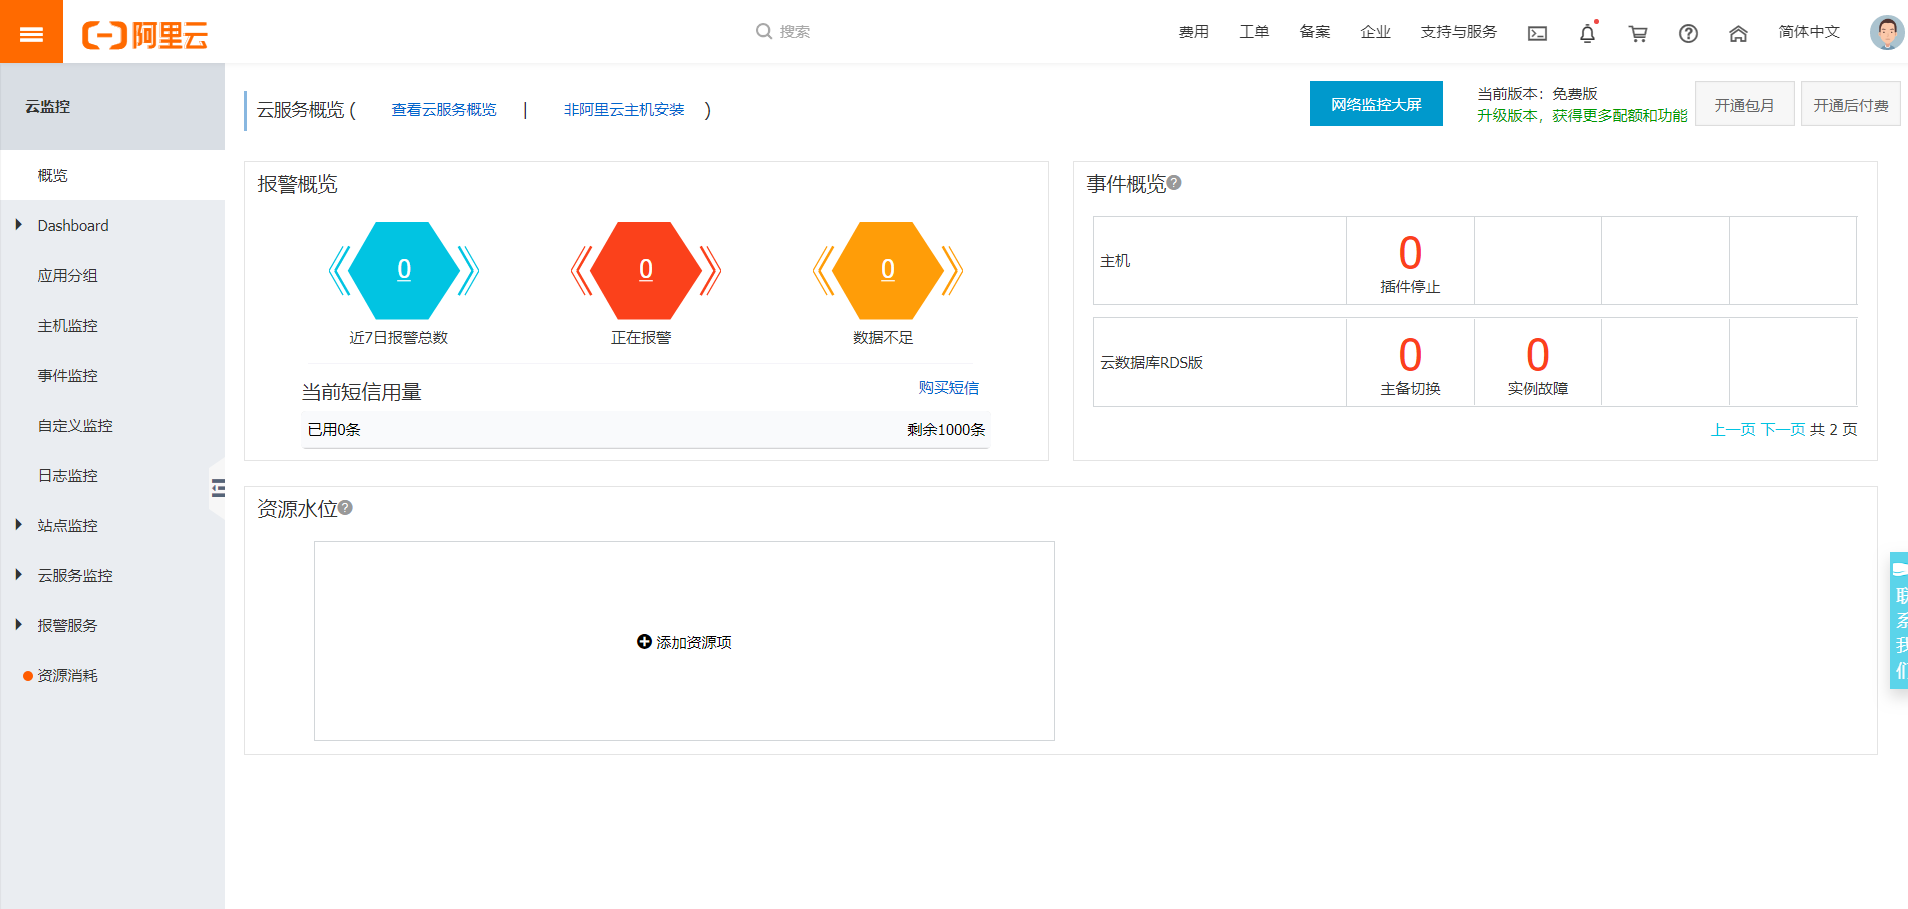
Task: Open the contact us side widget
Action: 1899,620
